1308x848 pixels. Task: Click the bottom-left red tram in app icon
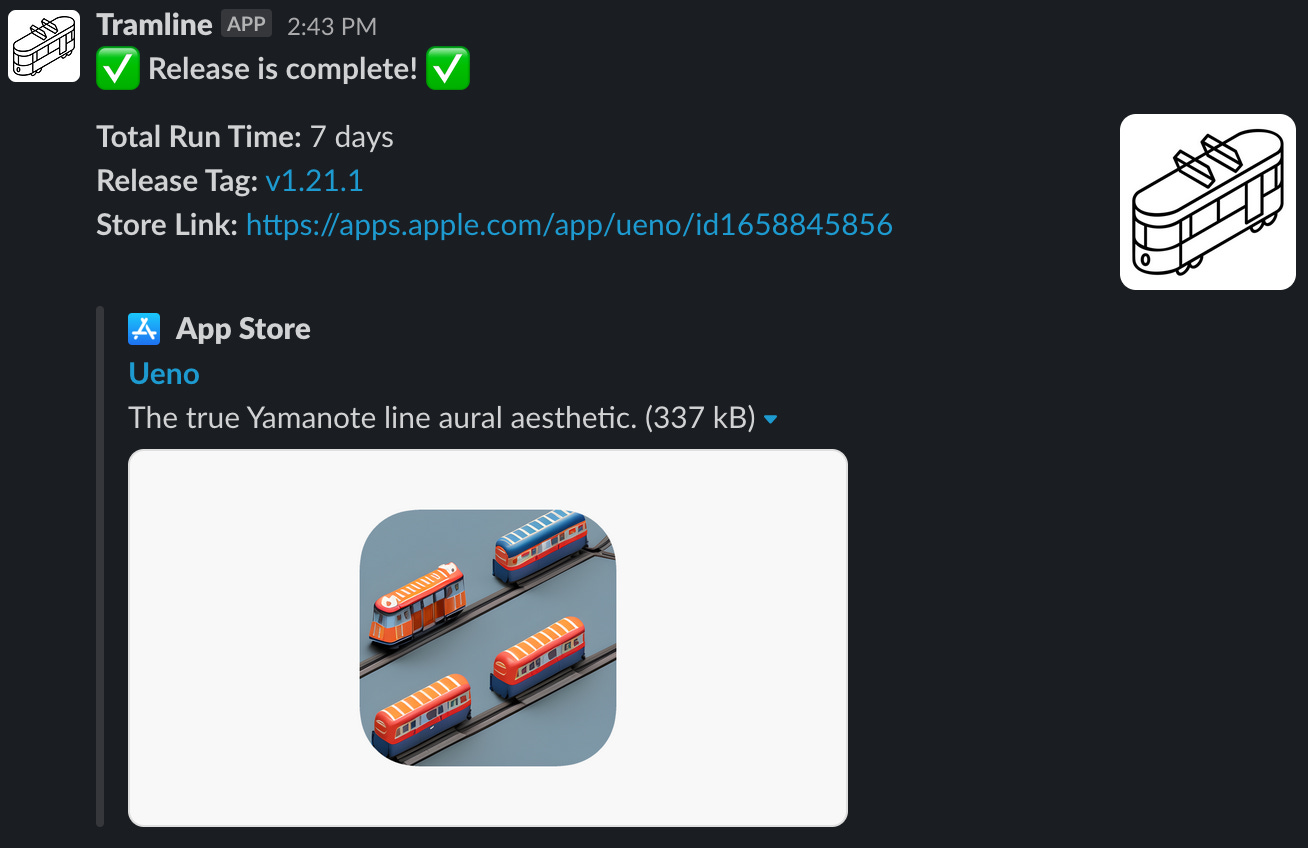(x=422, y=716)
